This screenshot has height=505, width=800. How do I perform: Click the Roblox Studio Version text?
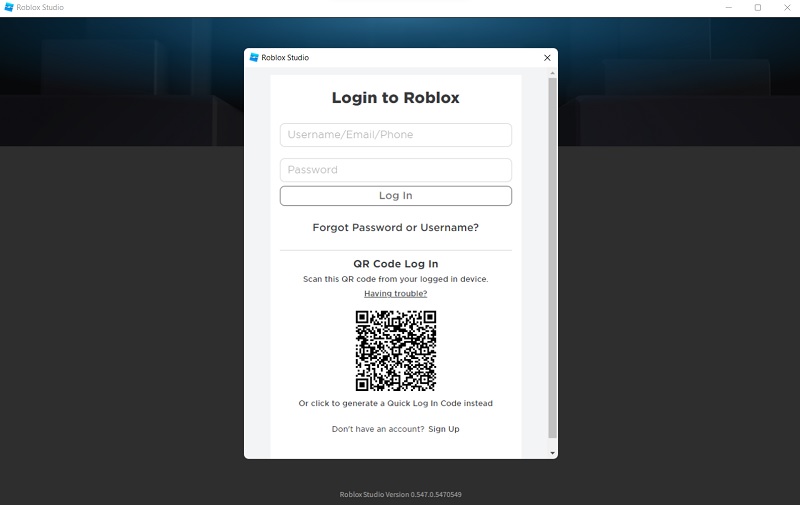[401, 494]
